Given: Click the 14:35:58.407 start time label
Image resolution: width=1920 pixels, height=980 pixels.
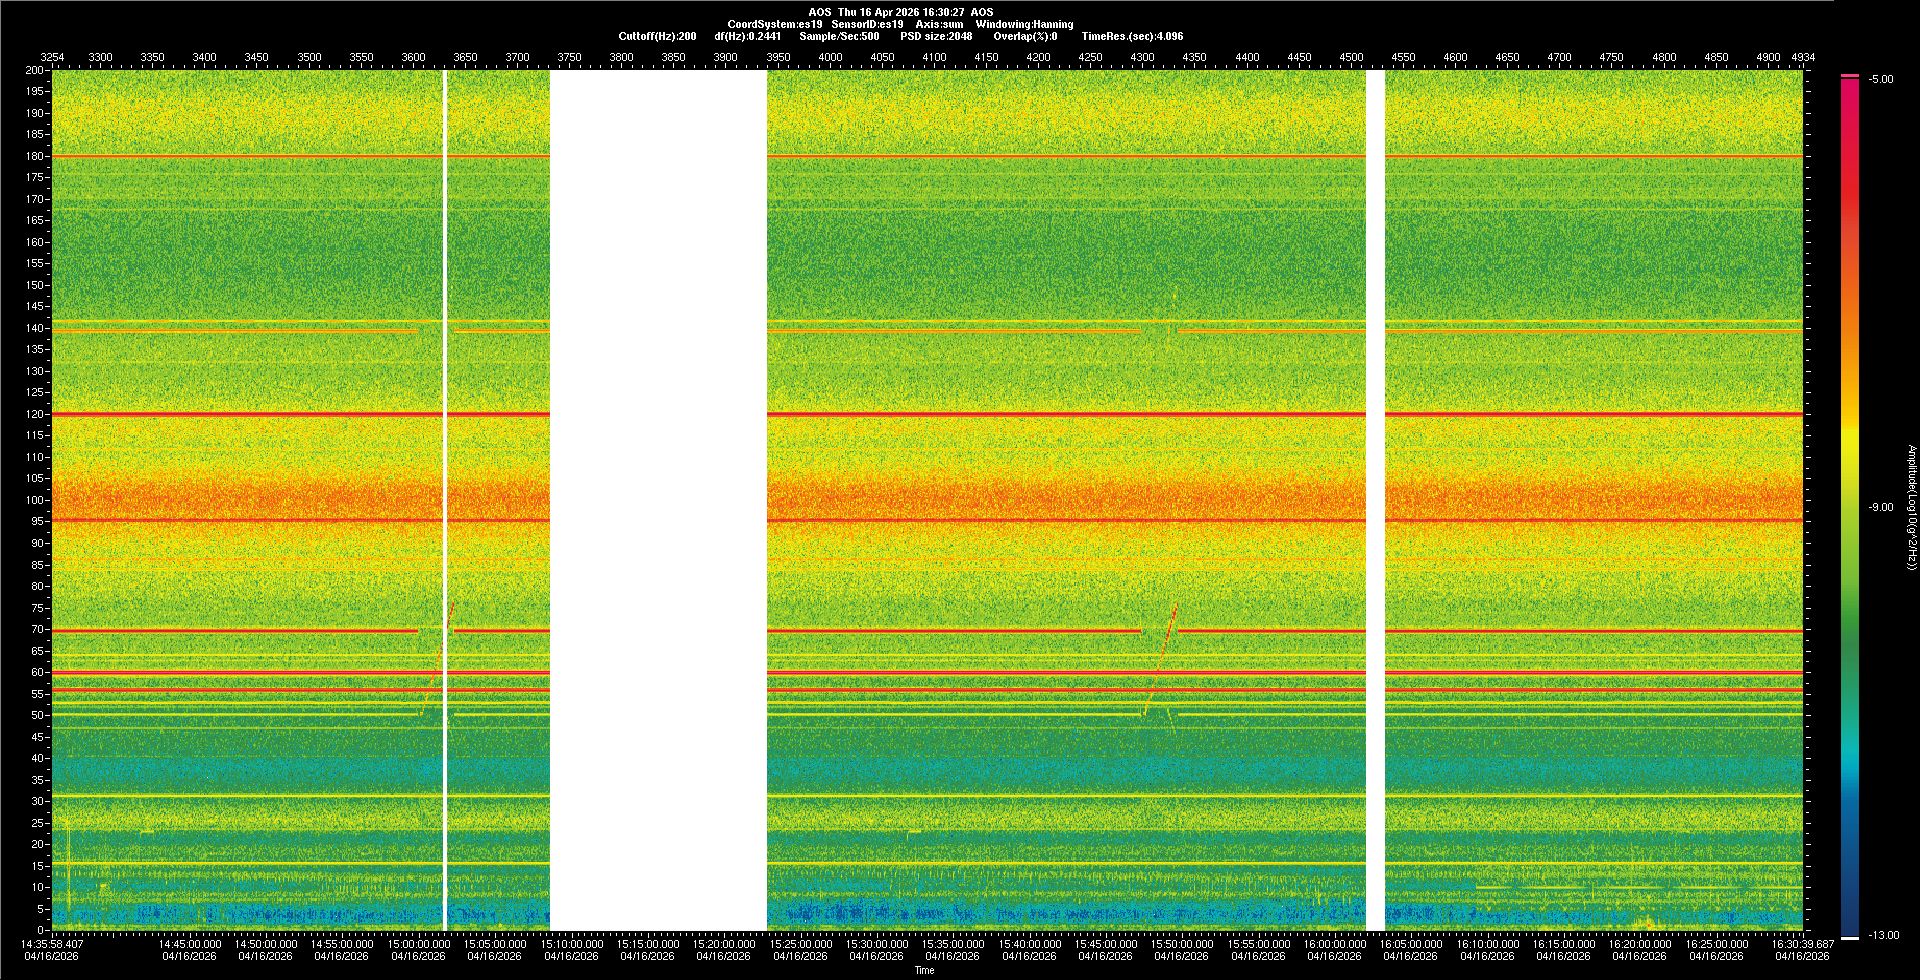Looking at the screenshot, I should pyautogui.click(x=52, y=944).
